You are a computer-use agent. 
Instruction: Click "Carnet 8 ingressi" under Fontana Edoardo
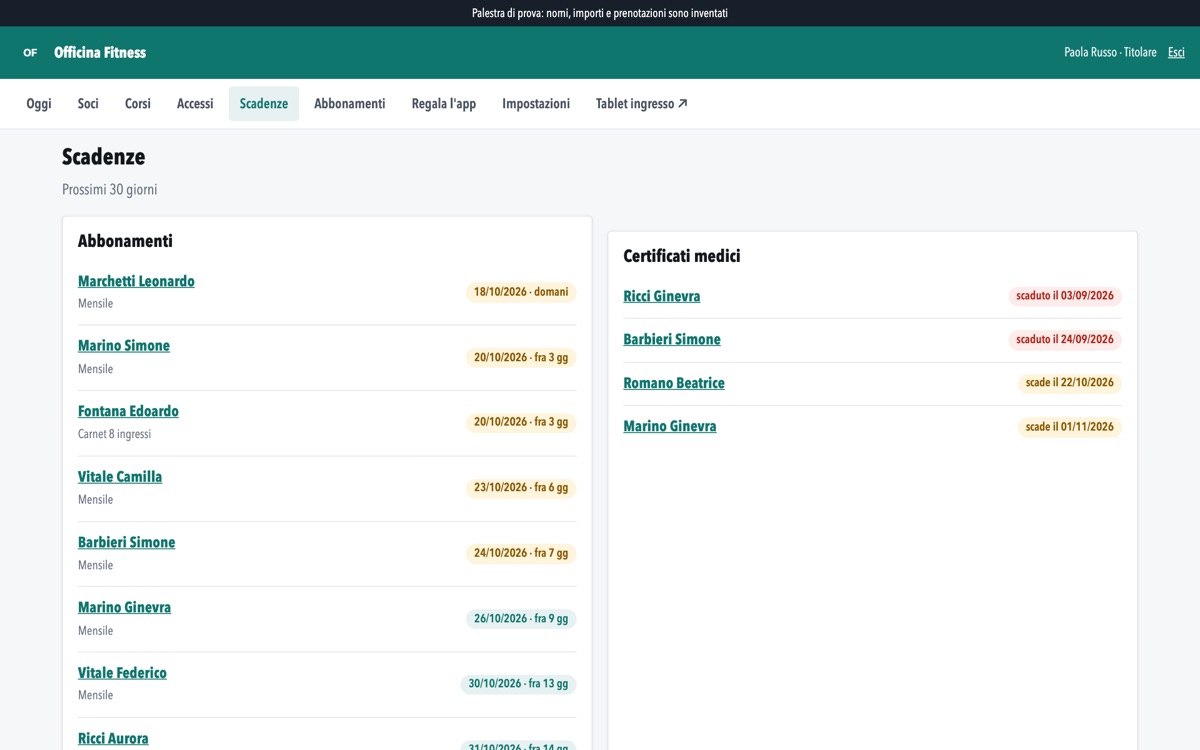[115, 434]
